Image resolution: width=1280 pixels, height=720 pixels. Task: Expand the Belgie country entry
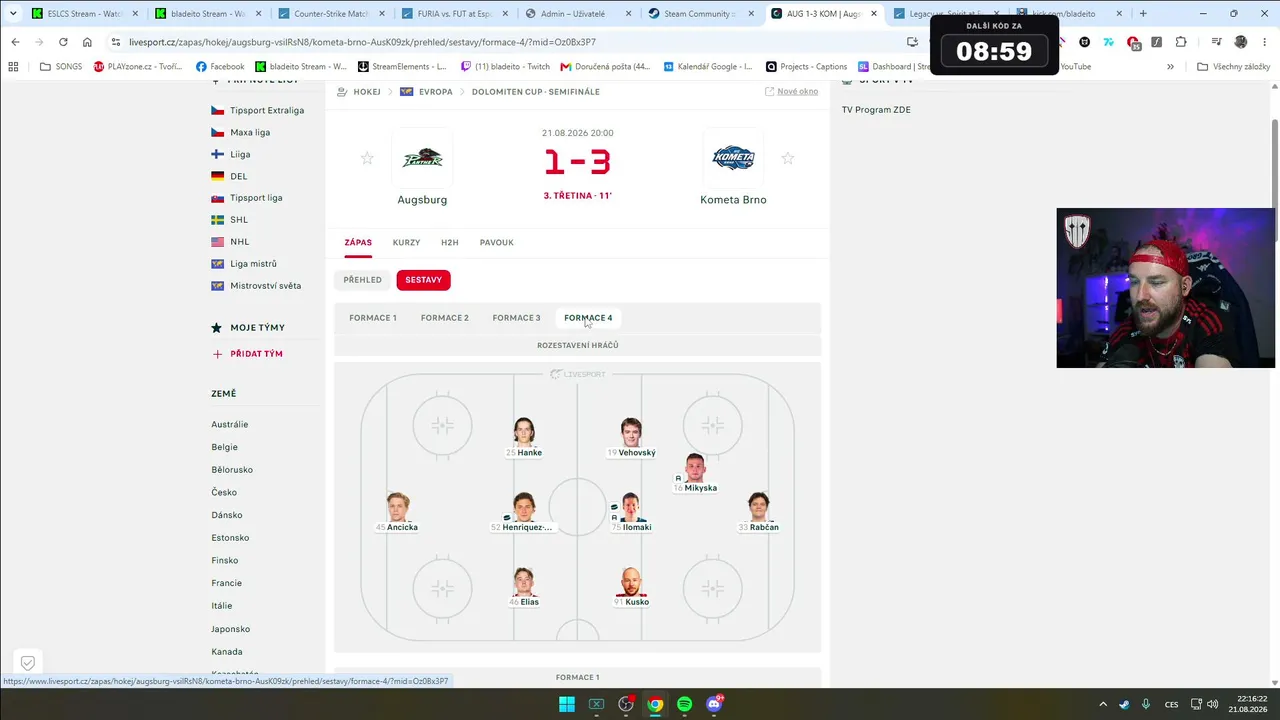(x=224, y=447)
